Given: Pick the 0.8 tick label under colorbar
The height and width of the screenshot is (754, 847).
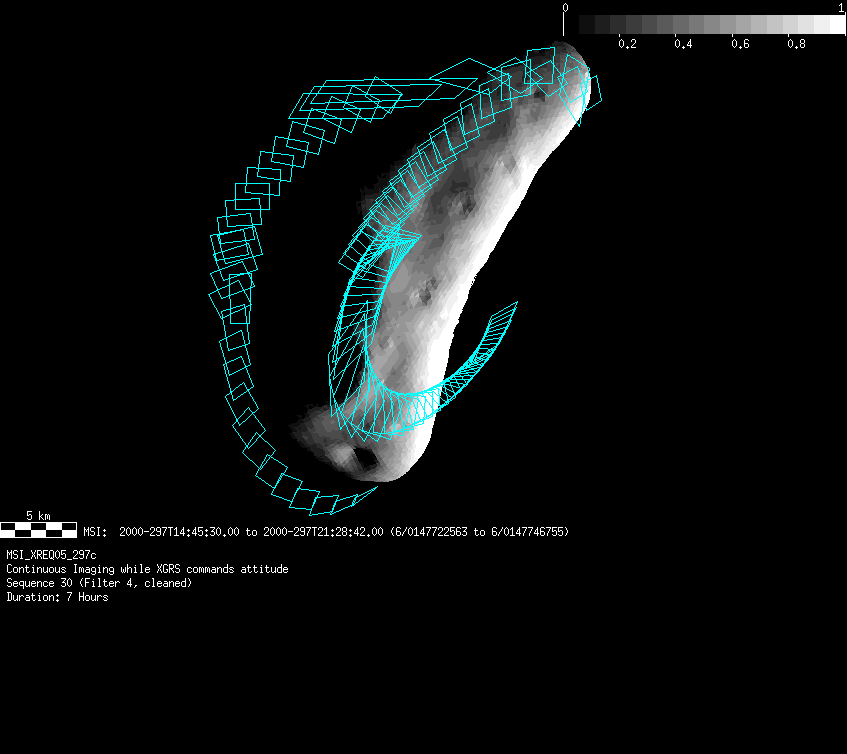Looking at the screenshot, I should pos(796,44).
